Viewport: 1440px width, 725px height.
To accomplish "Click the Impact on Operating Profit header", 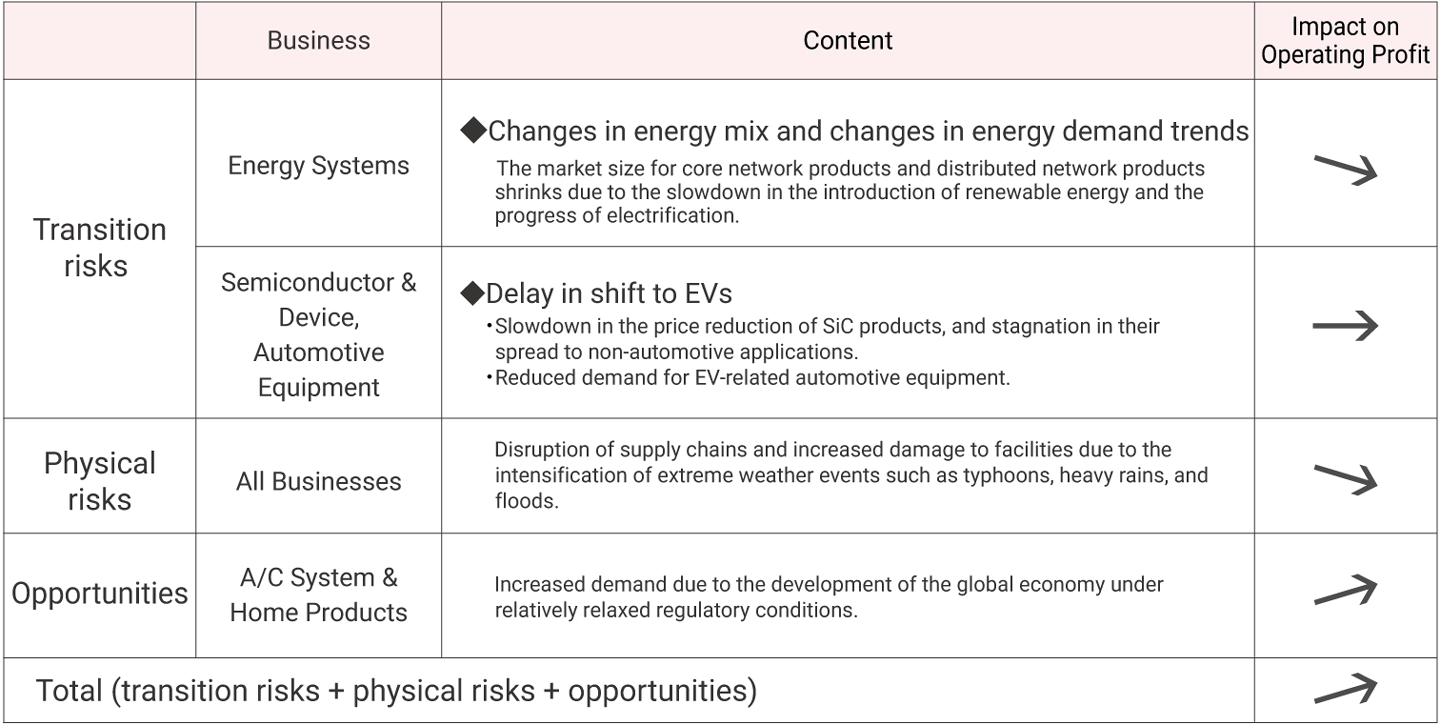I will [1345, 41].
